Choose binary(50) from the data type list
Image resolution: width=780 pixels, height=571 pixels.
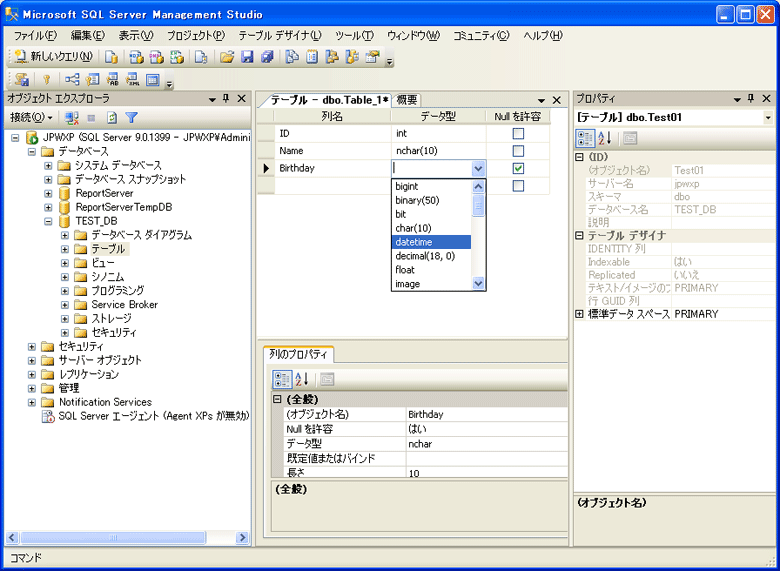point(431,200)
